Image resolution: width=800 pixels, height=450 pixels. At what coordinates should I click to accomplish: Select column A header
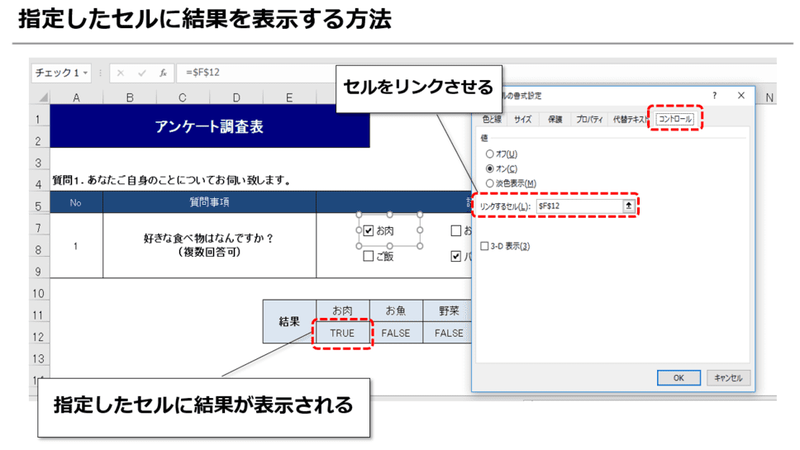pos(76,97)
